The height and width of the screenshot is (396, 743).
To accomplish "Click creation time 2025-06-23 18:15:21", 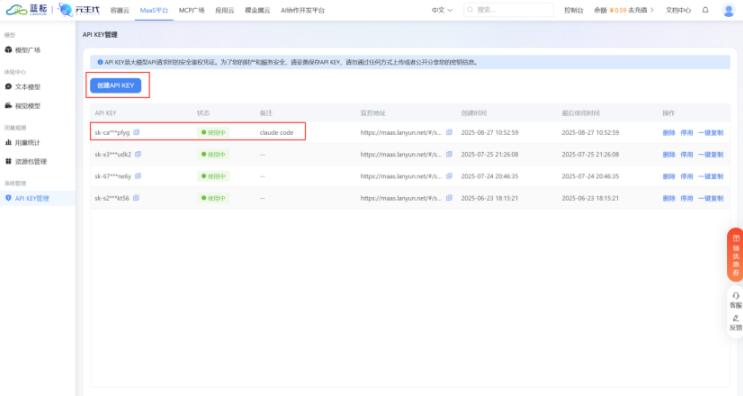I will click(489, 198).
